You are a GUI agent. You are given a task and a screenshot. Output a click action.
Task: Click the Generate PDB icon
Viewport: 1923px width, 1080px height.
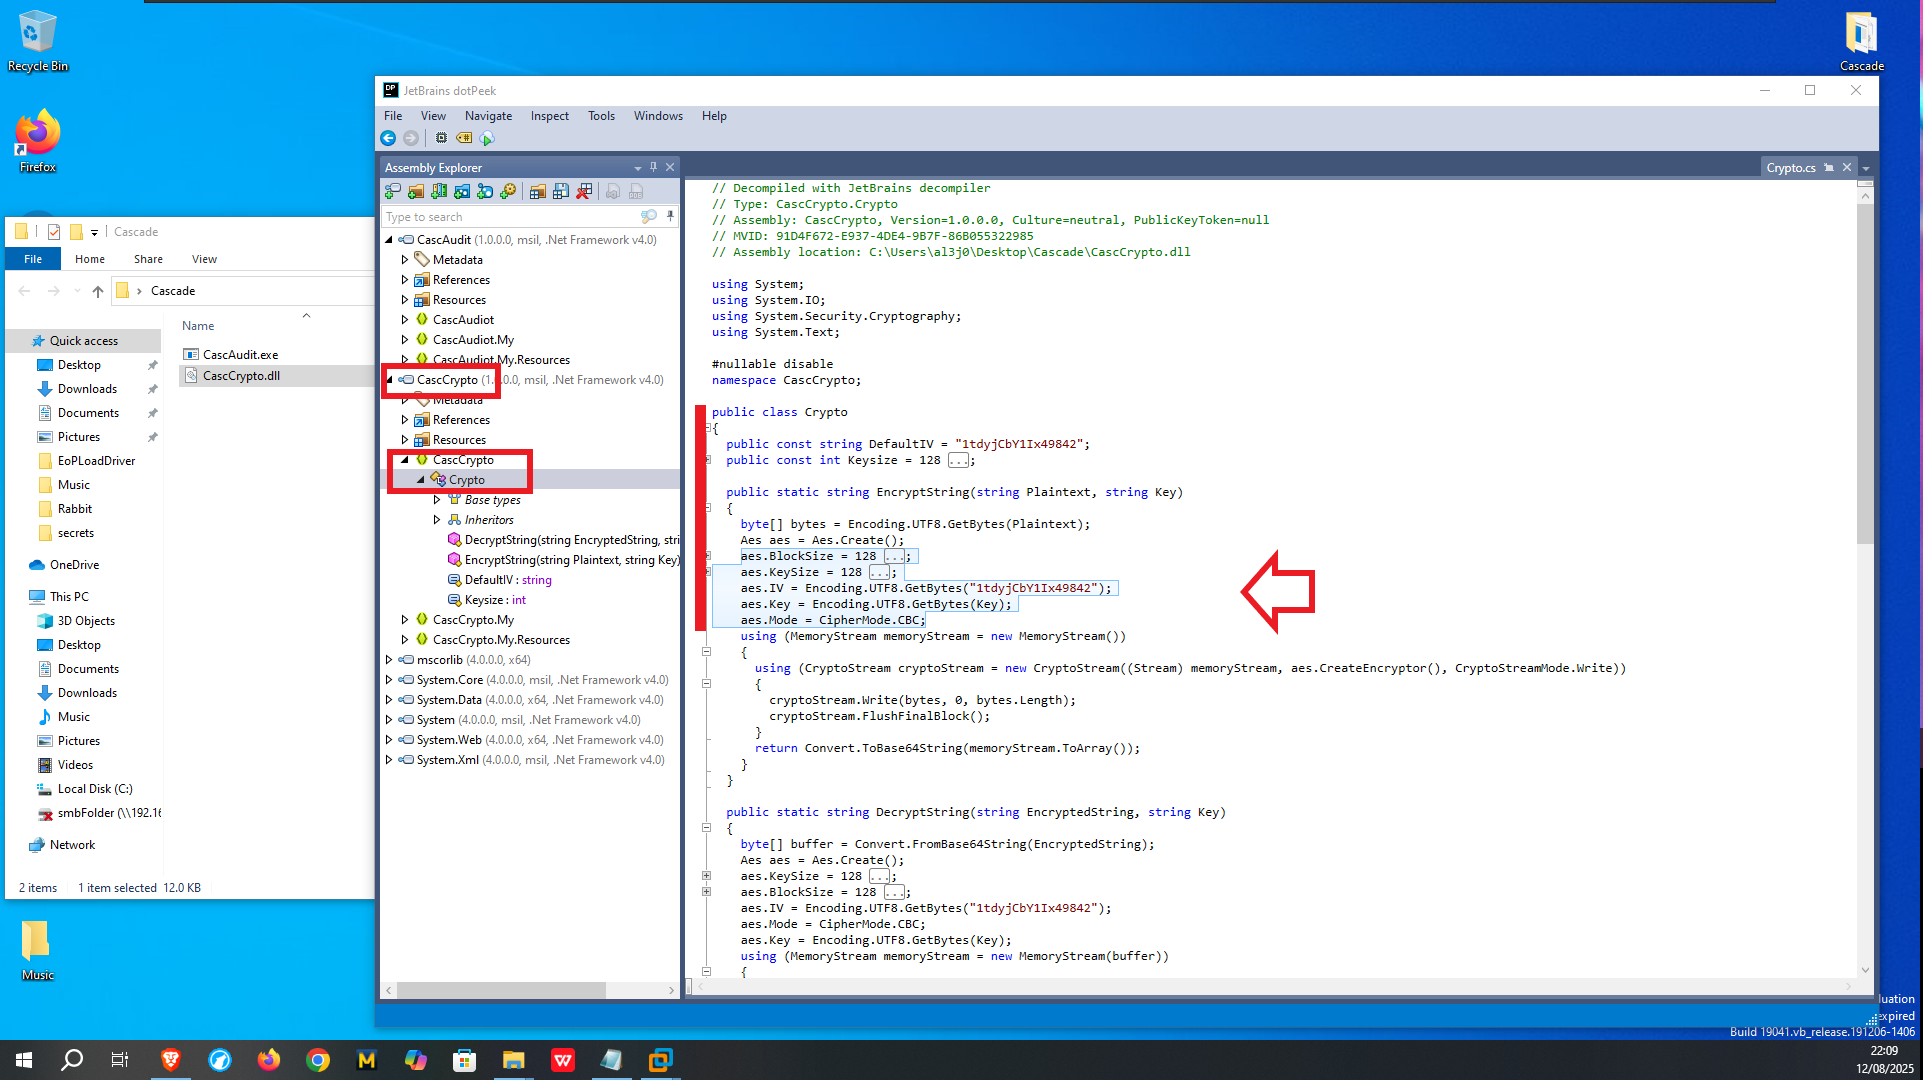[x=636, y=191]
